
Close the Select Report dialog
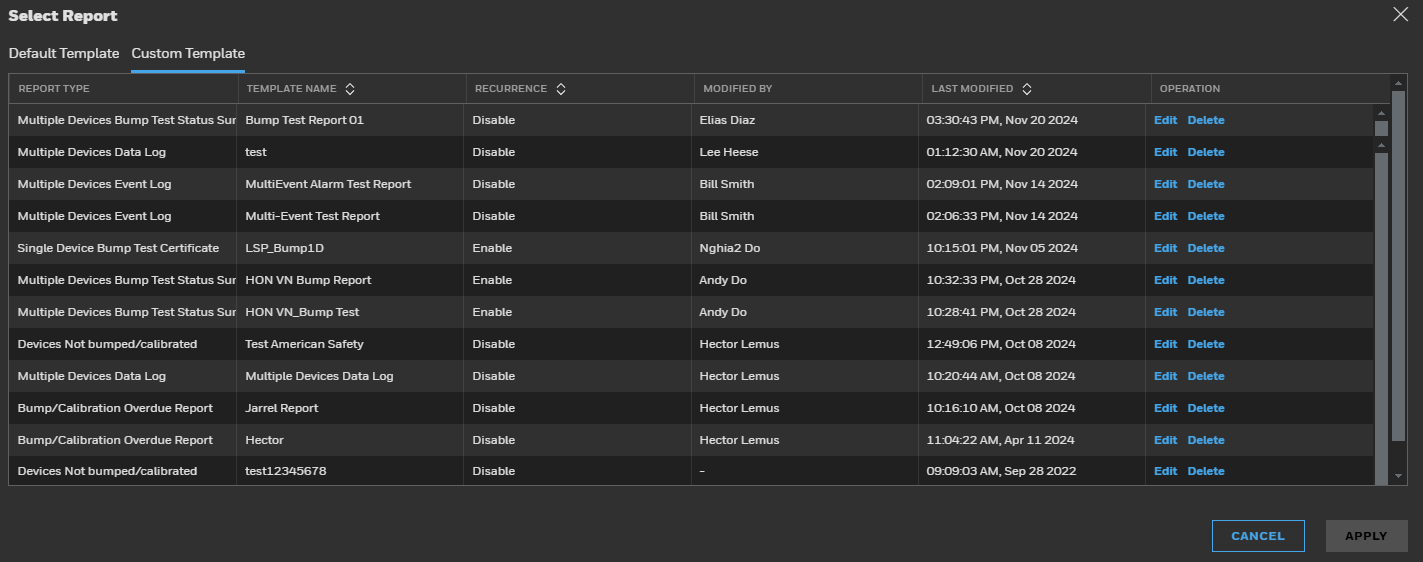coord(1400,14)
